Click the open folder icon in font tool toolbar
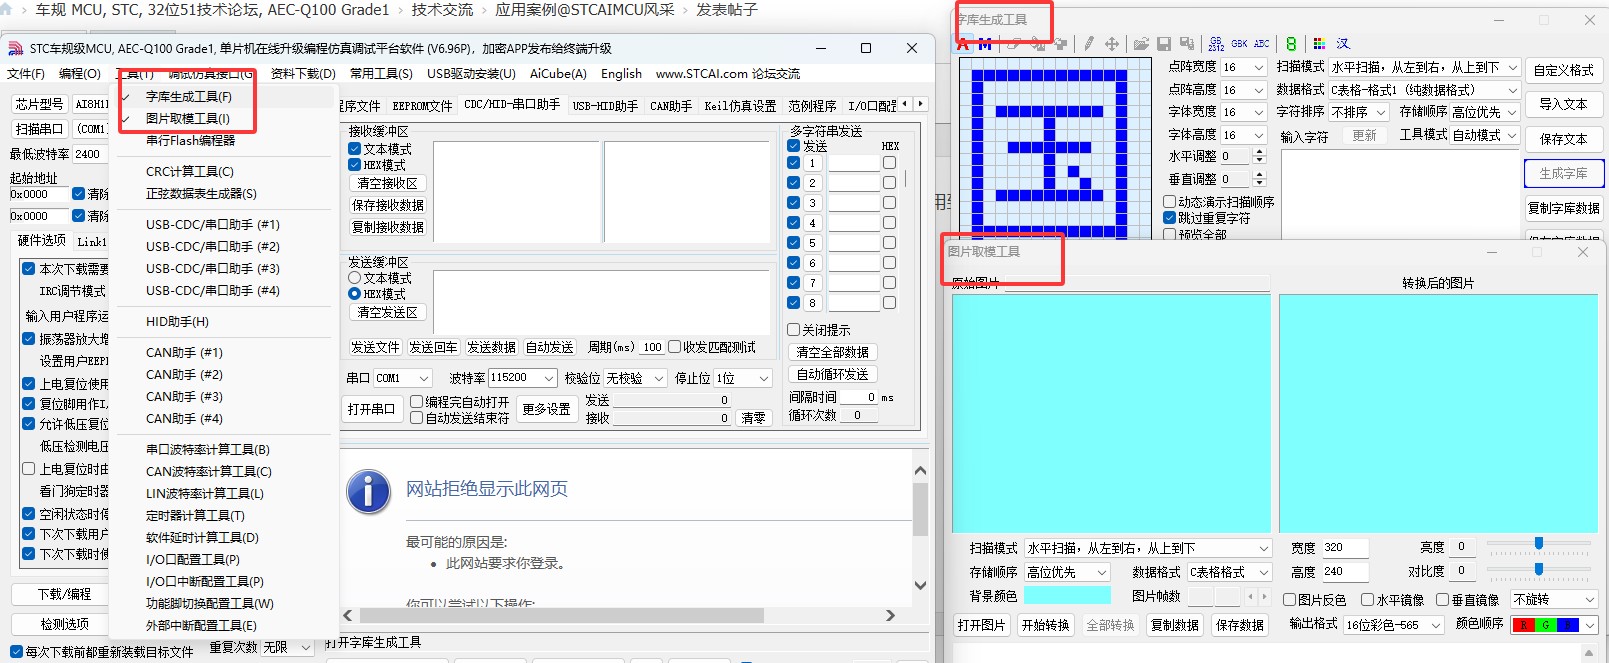This screenshot has height=663, width=1609. click(x=1141, y=44)
